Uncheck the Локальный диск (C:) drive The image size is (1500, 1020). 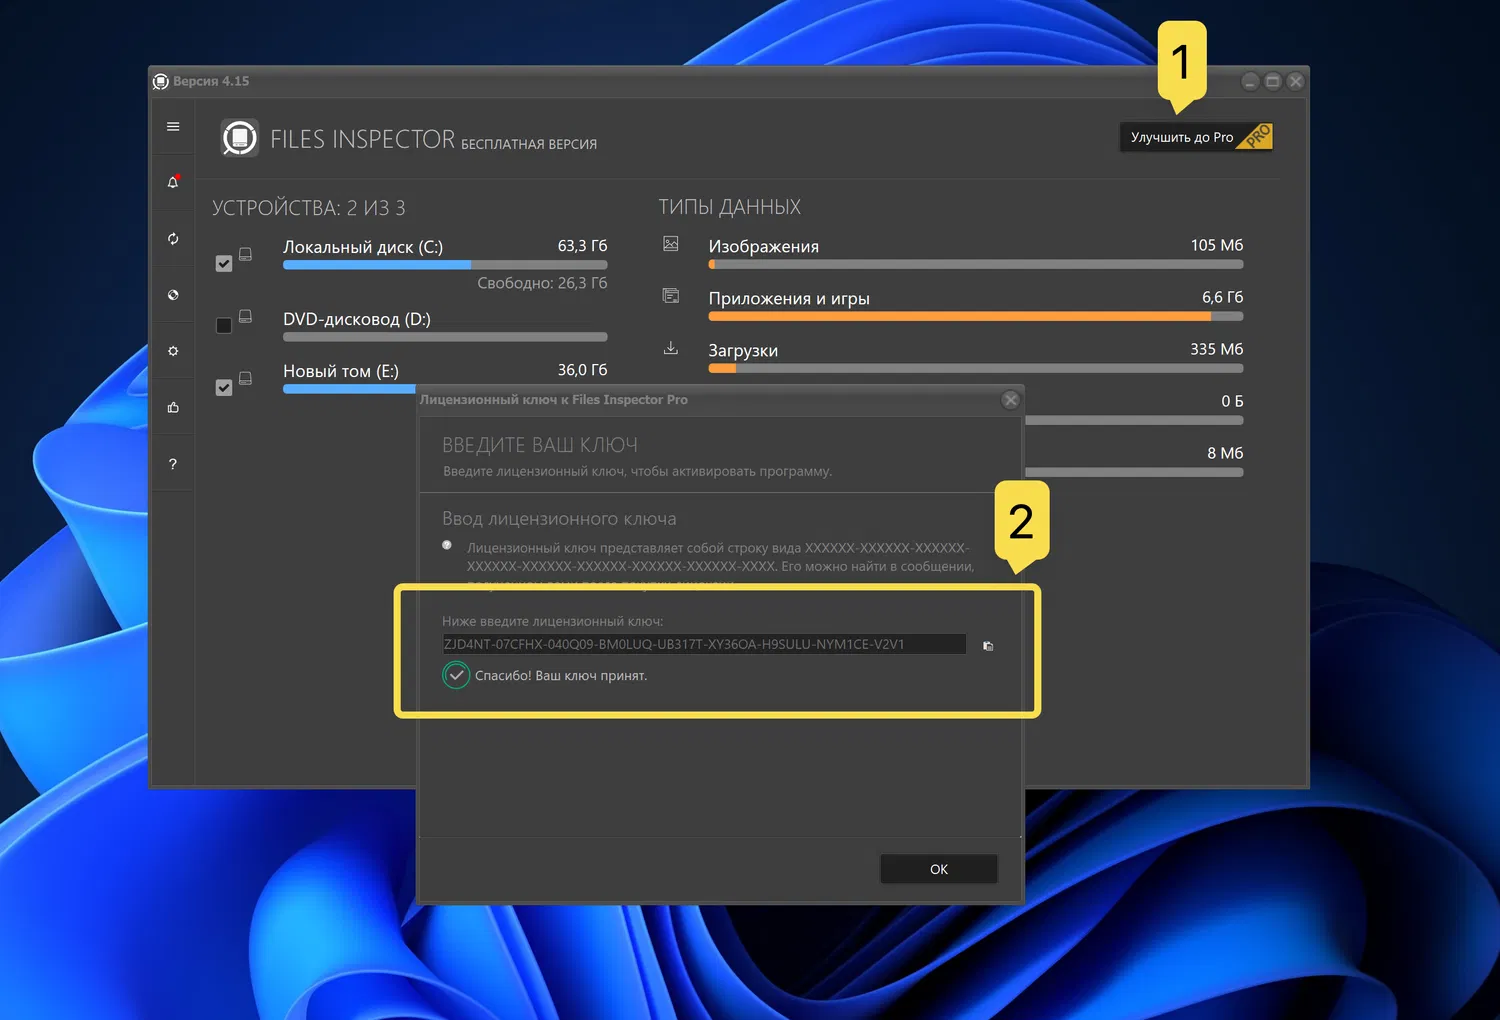click(223, 263)
